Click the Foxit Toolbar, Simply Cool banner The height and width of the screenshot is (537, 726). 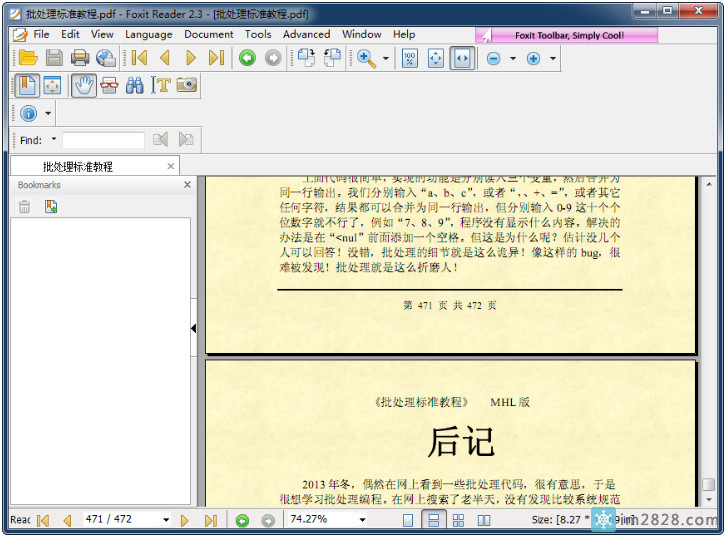[x=567, y=35]
